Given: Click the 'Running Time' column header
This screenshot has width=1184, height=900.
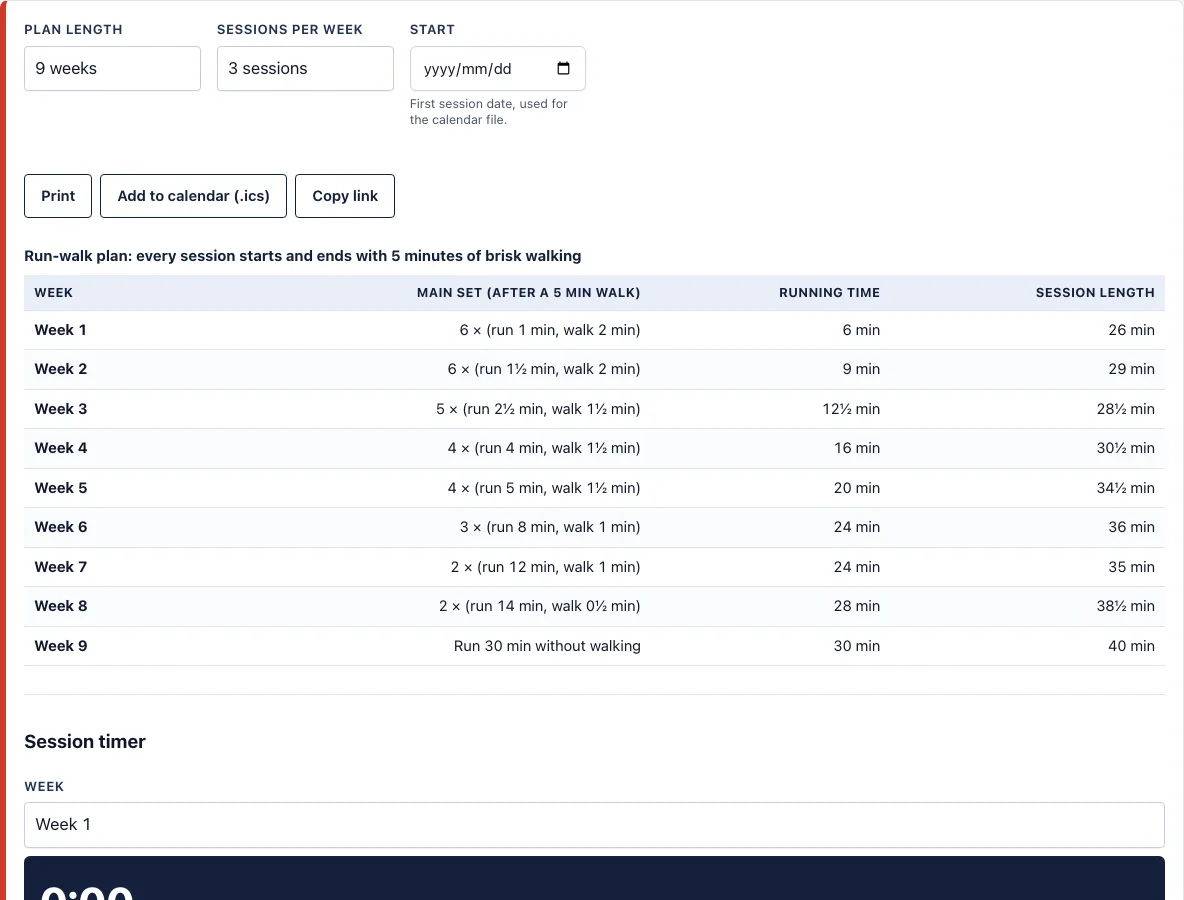Looking at the screenshot, I should tap(829, 293).
